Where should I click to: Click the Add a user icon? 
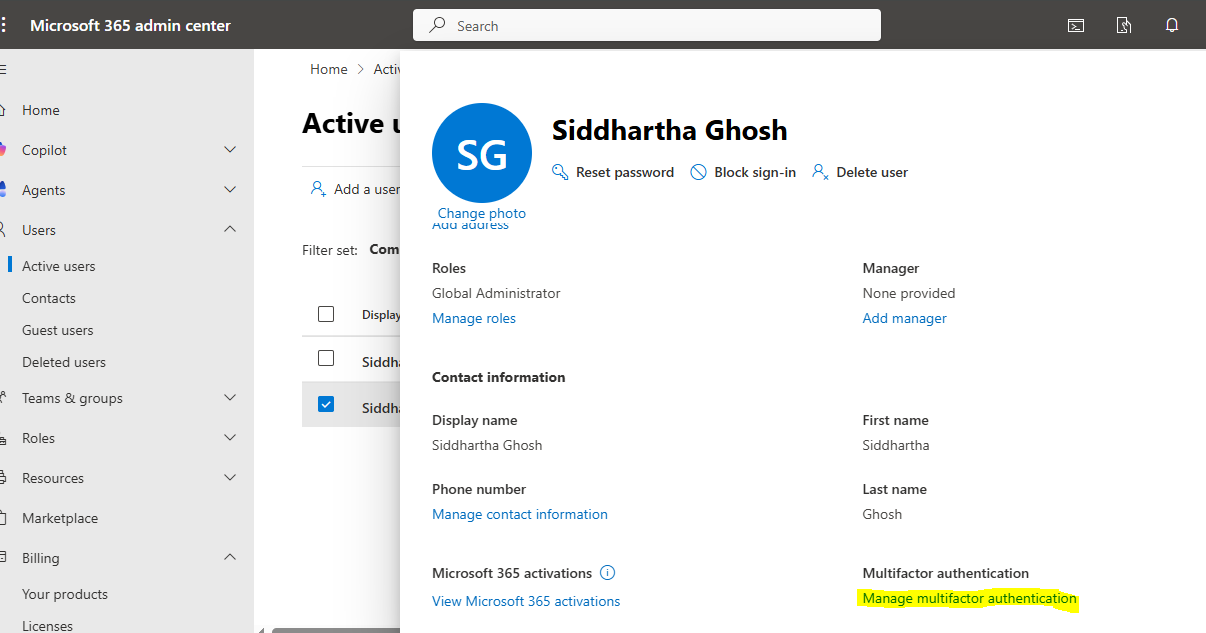[x=318, y=189]
